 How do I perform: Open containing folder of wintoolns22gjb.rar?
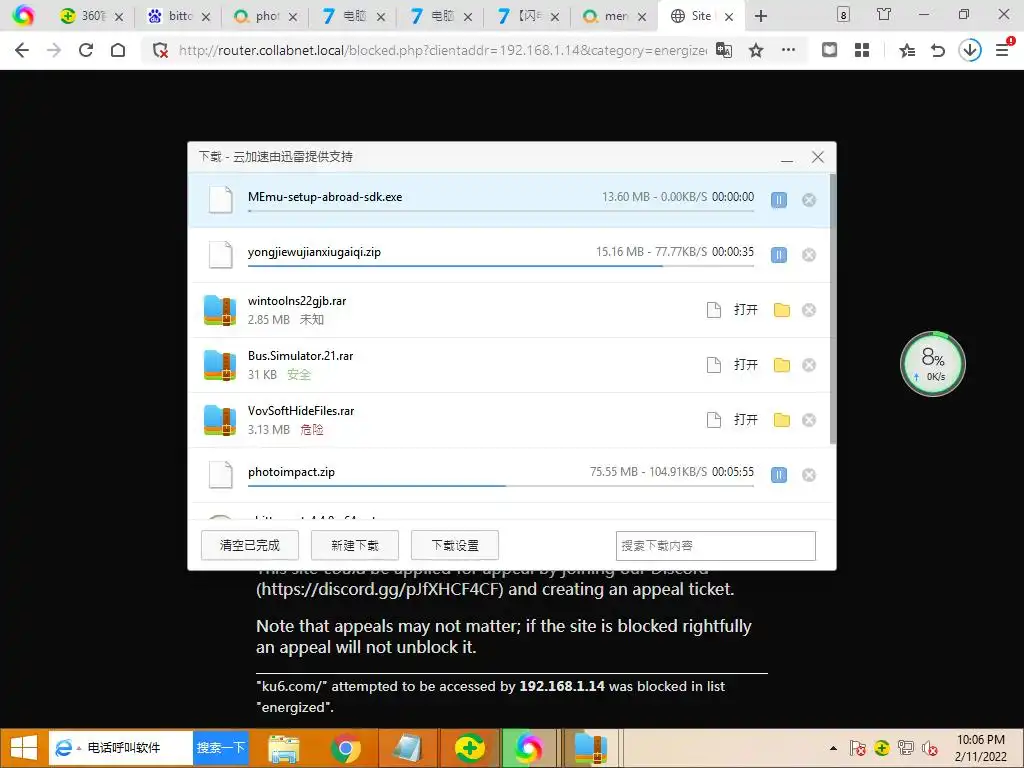pos(782,310)
